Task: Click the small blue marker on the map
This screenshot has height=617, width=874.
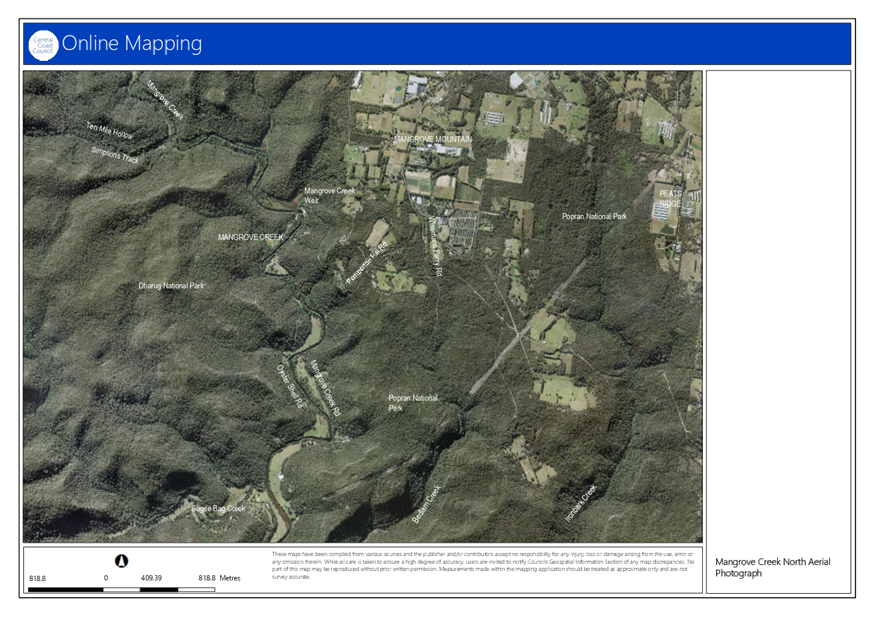Action: pyautogui.click(x=372, y=257)
